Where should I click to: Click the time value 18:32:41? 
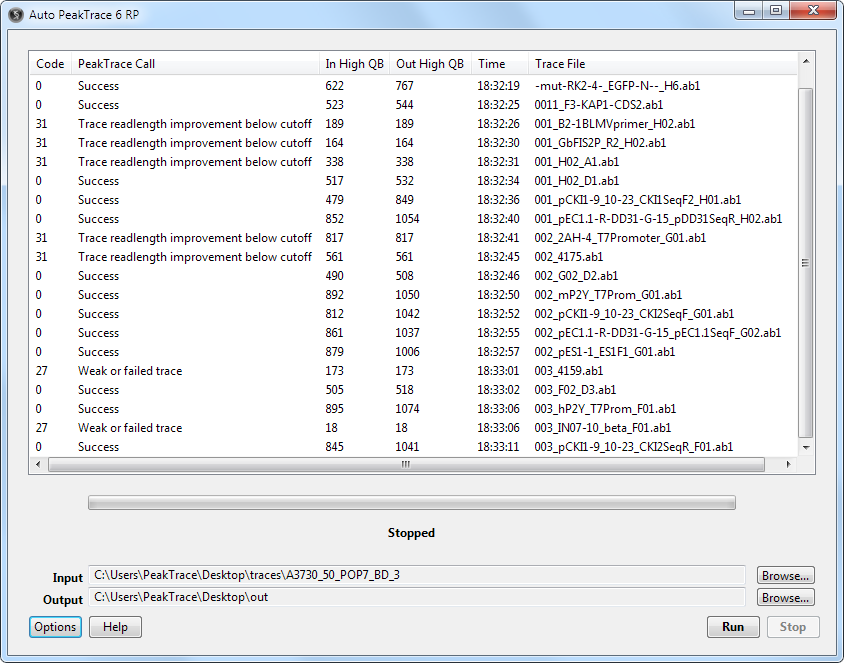coord(498,238)
